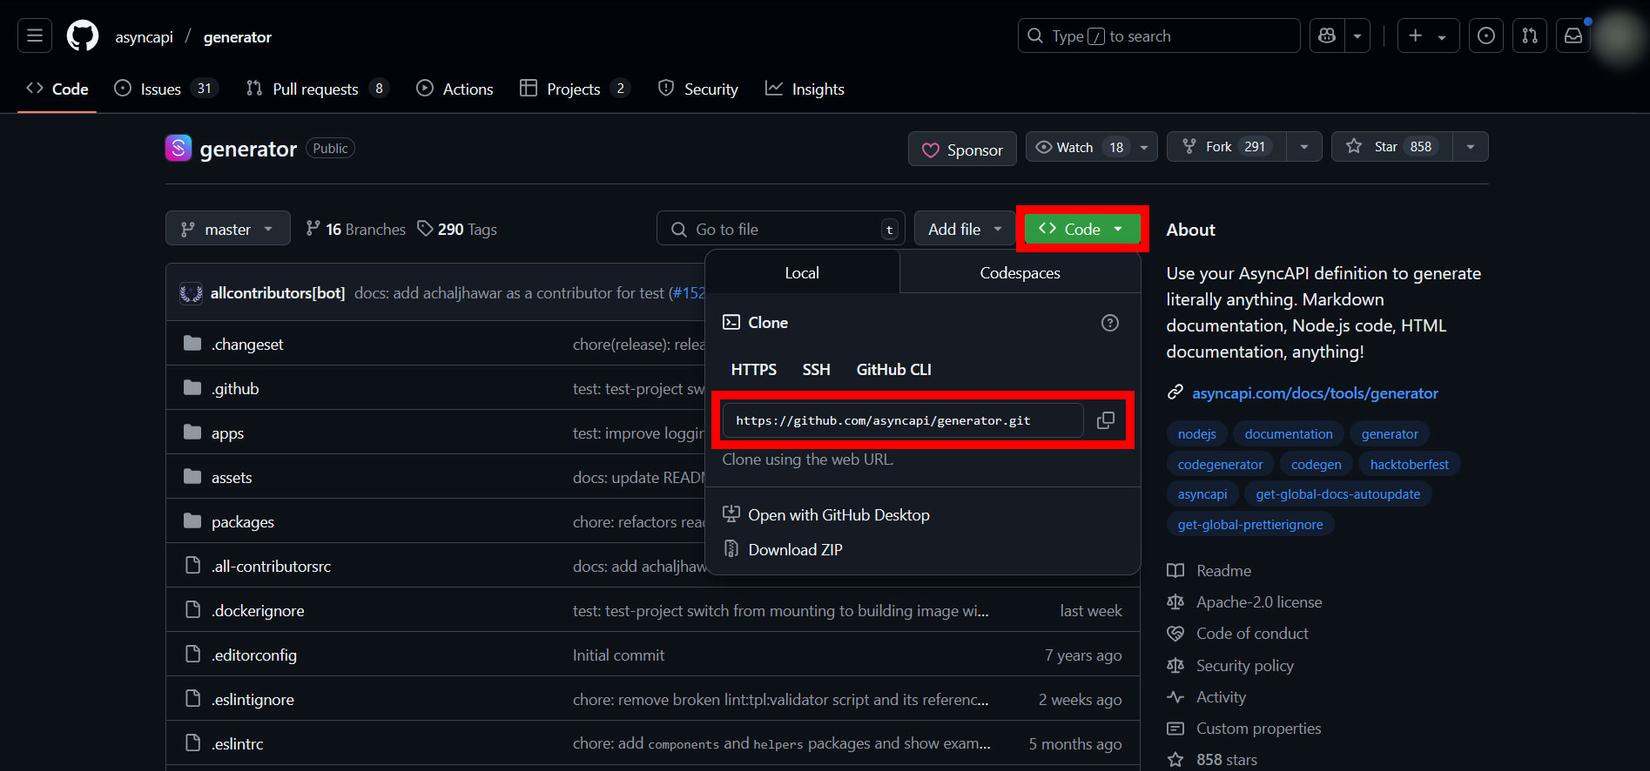
Task: Focus the 'Type / to search' field
Action: coord(1159,36)
